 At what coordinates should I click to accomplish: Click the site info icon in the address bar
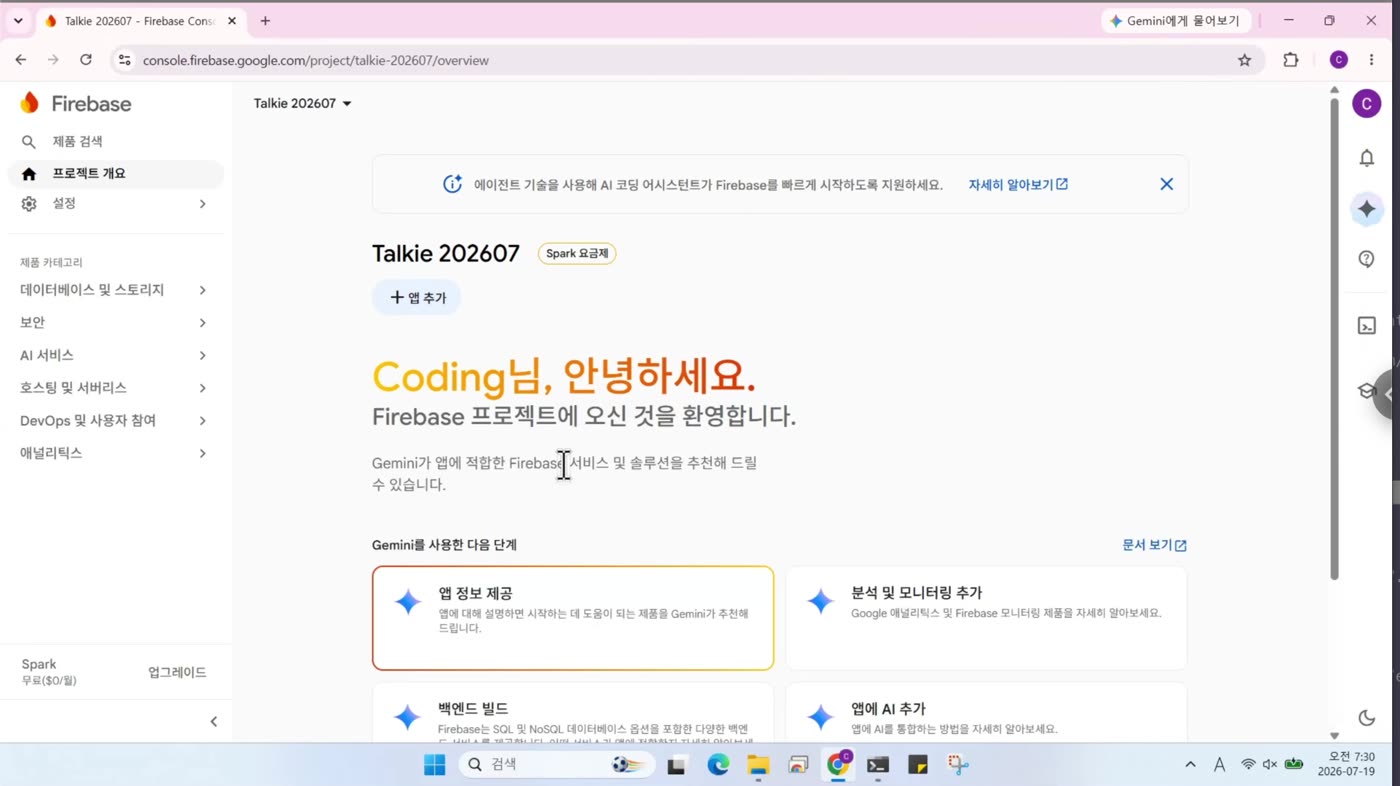tap(124, 60)
